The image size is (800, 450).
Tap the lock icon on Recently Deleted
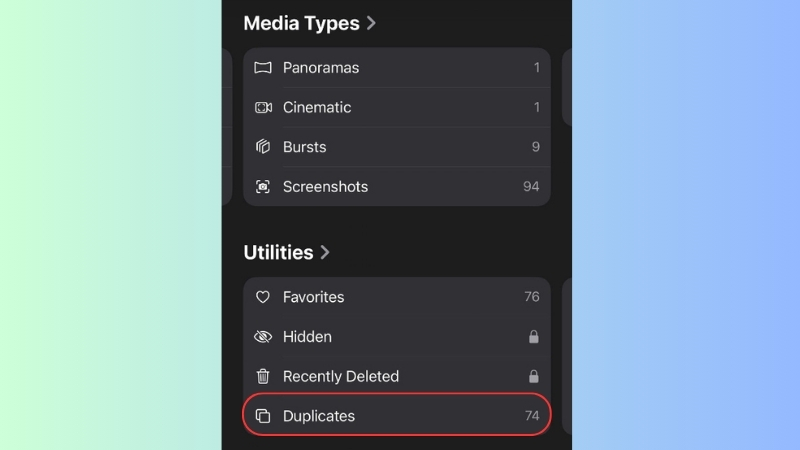pyautogui.click(x=533, y=376)
